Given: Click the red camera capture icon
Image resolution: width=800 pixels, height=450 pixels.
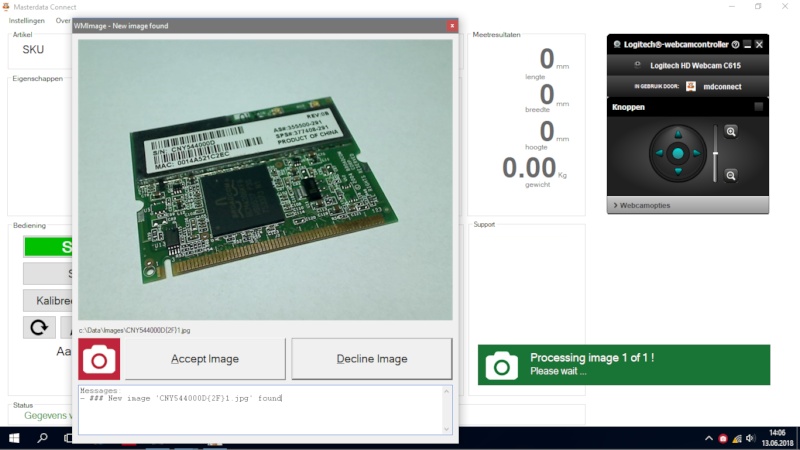Looking at the screenshot, I should pyautogui.click(x=99, y=359).
